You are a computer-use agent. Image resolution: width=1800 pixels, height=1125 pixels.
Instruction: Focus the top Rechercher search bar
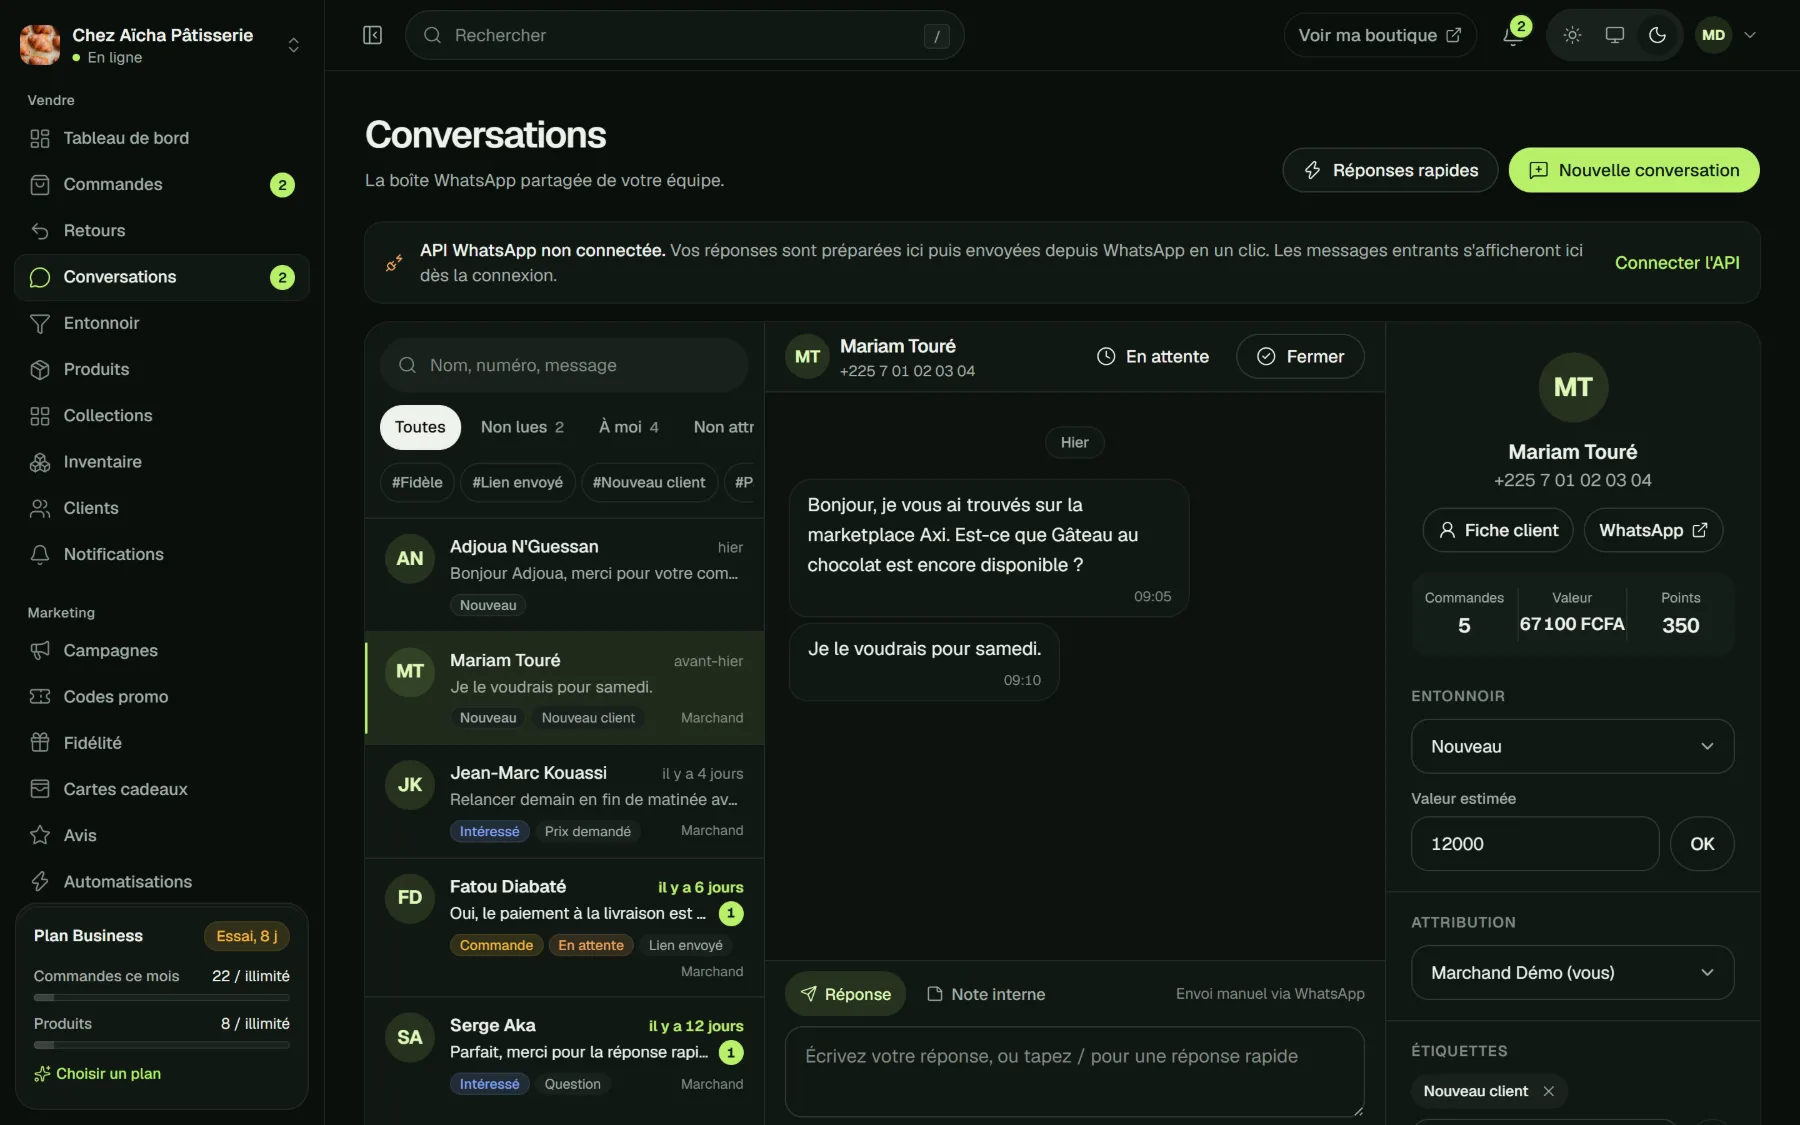(684, 35)
